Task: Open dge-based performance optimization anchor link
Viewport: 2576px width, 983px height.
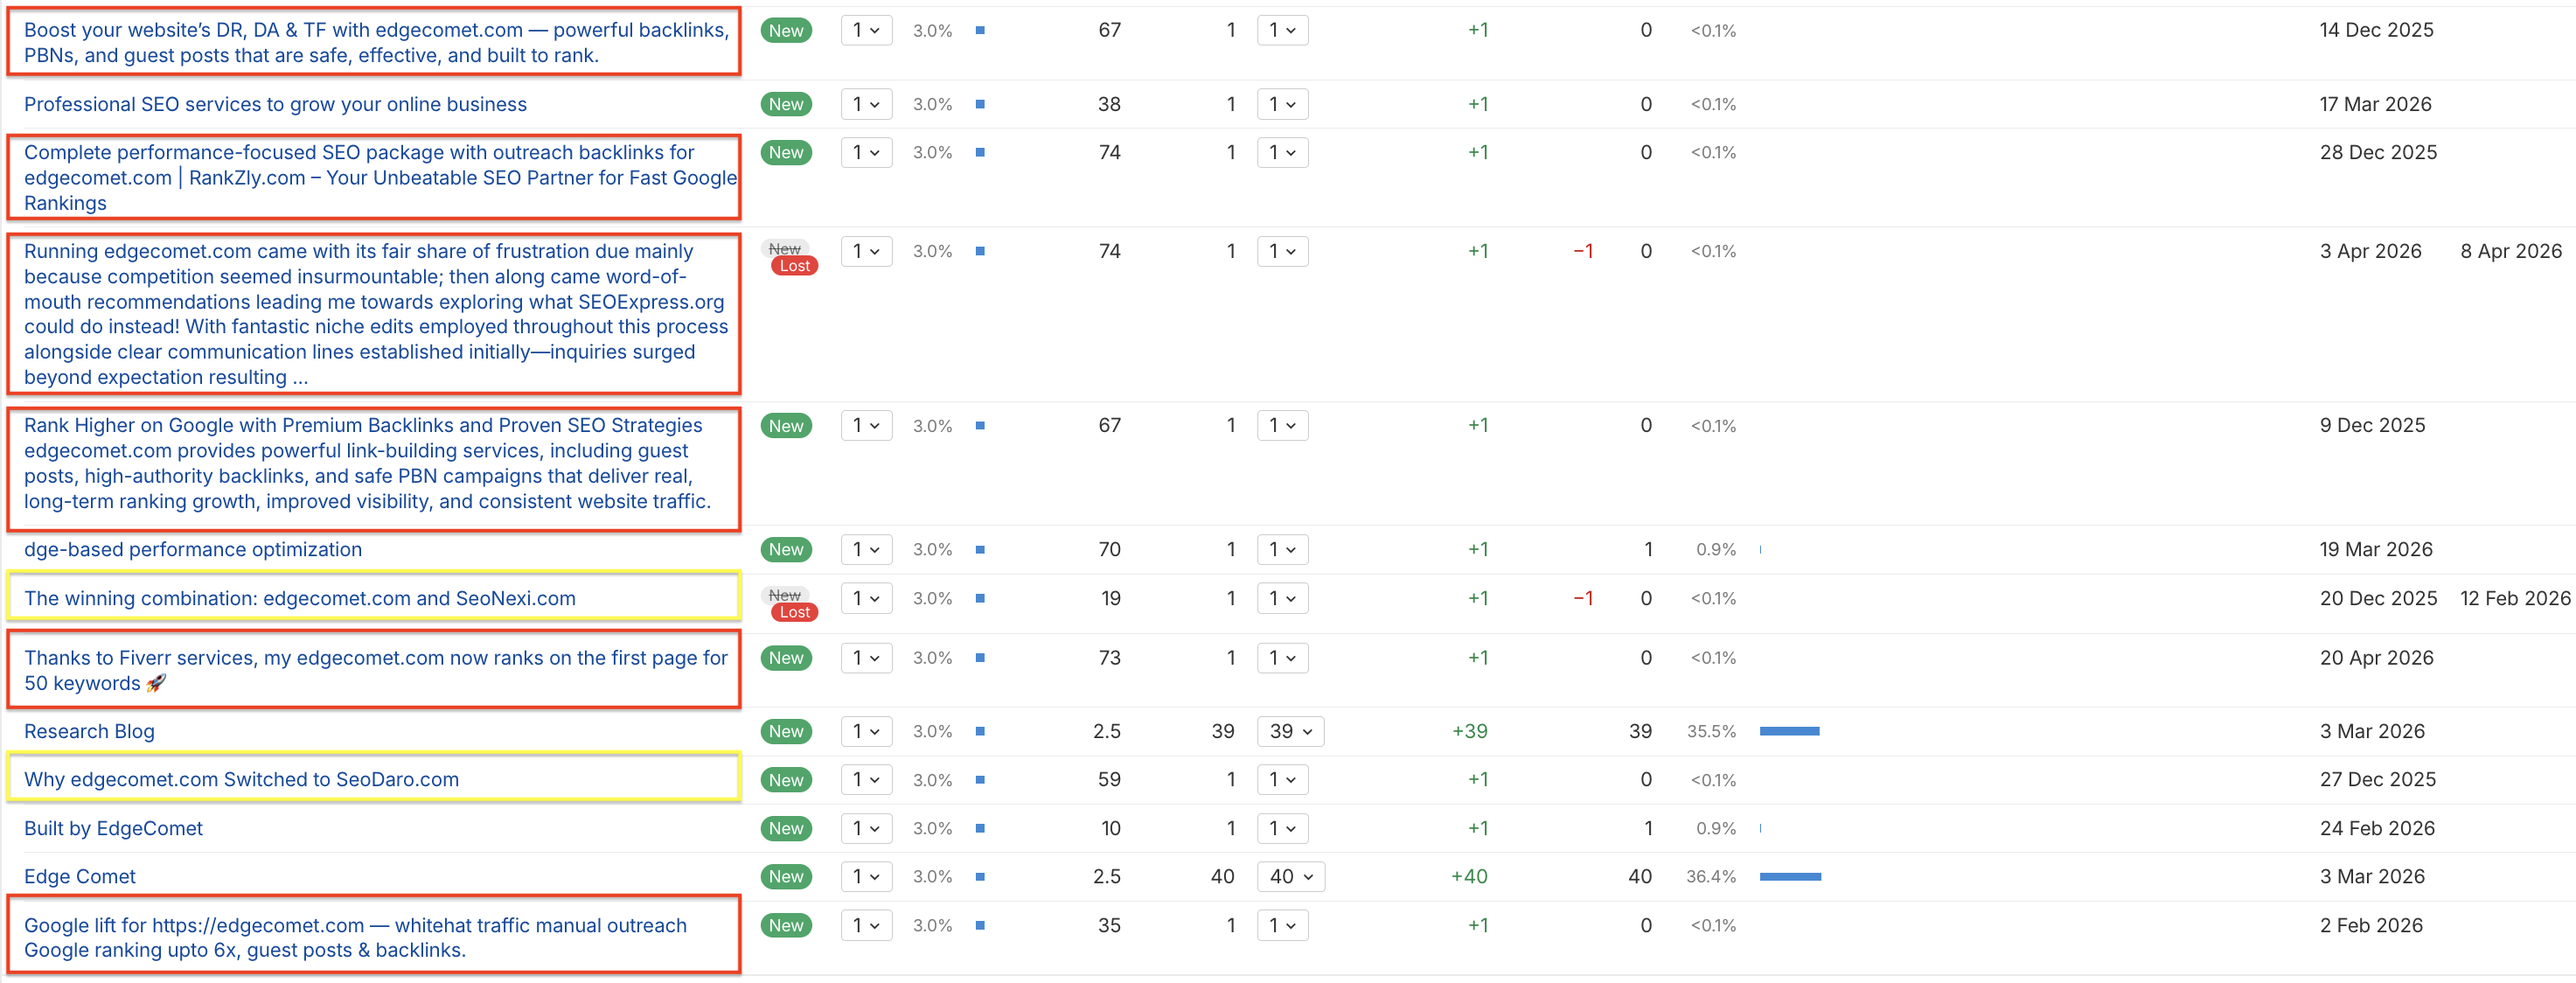Action: [193, 549]
